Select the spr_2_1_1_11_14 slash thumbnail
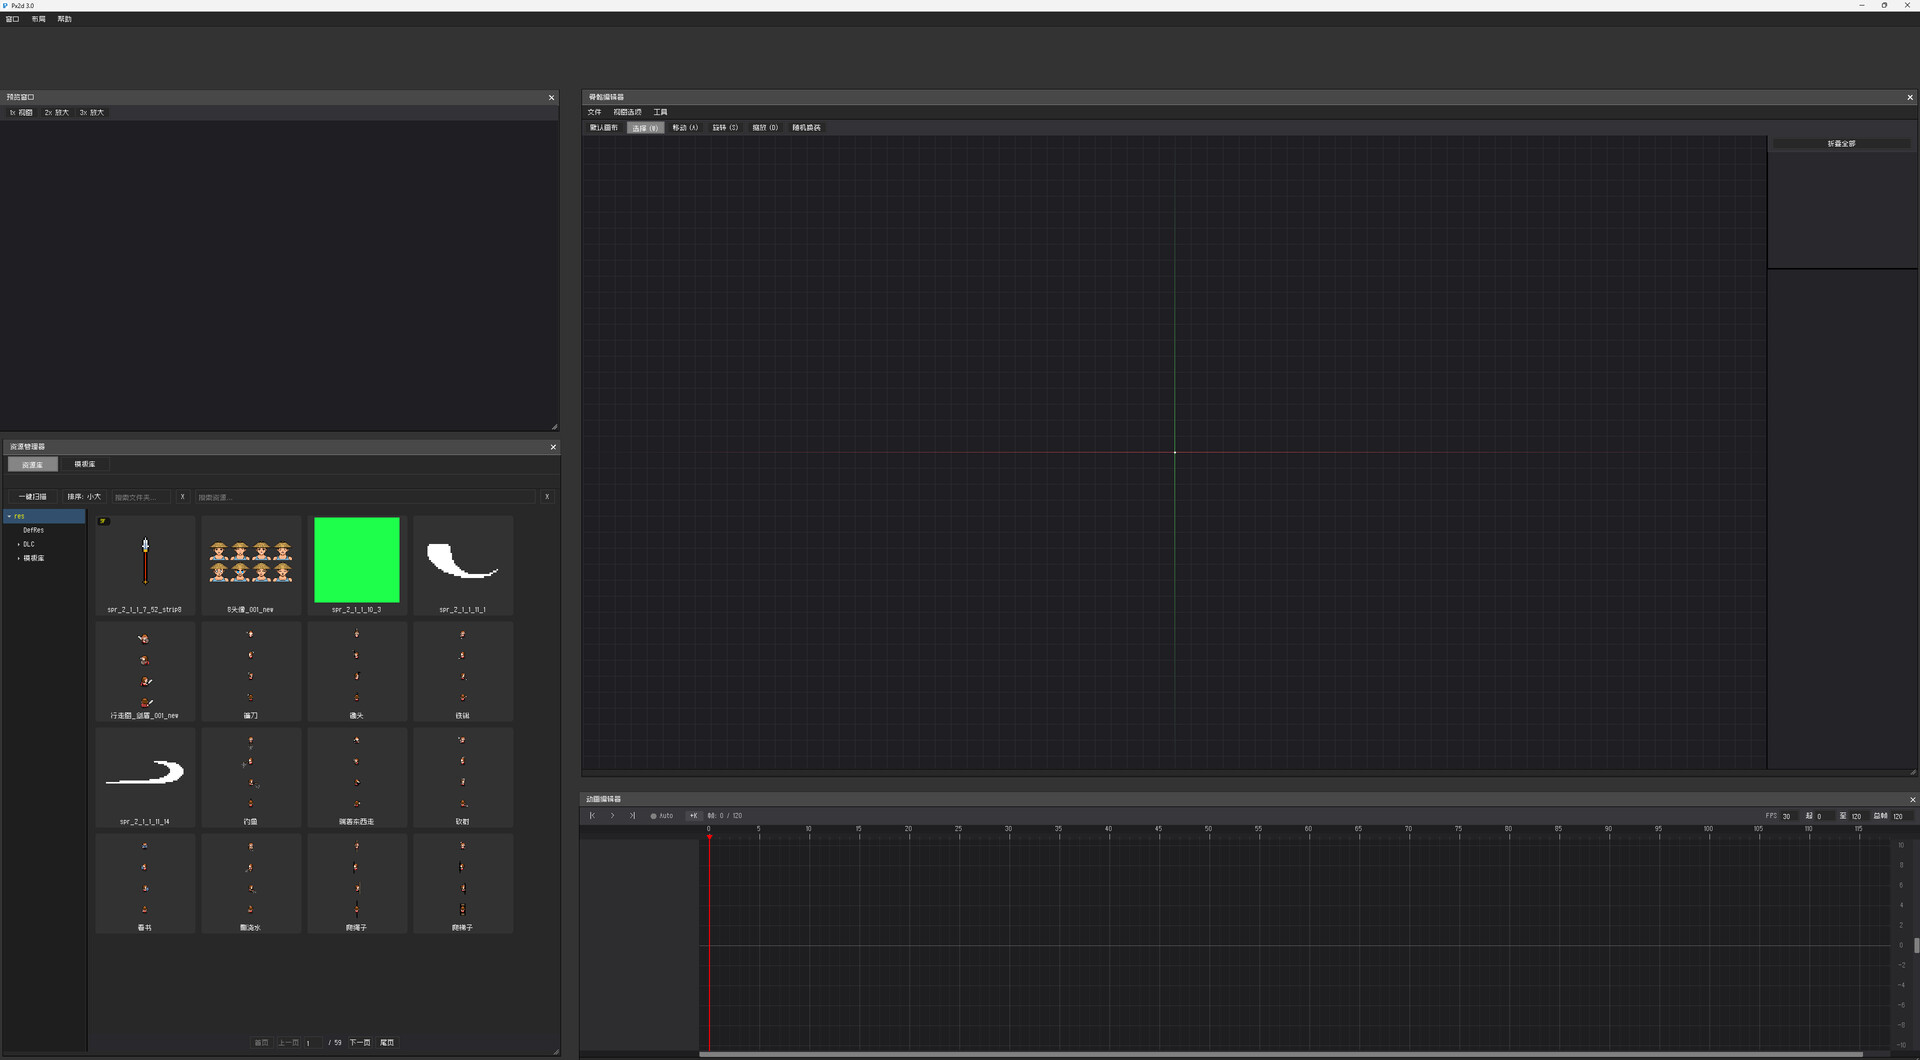This screenshot has width=1920, height=1060. click(145, 777)
